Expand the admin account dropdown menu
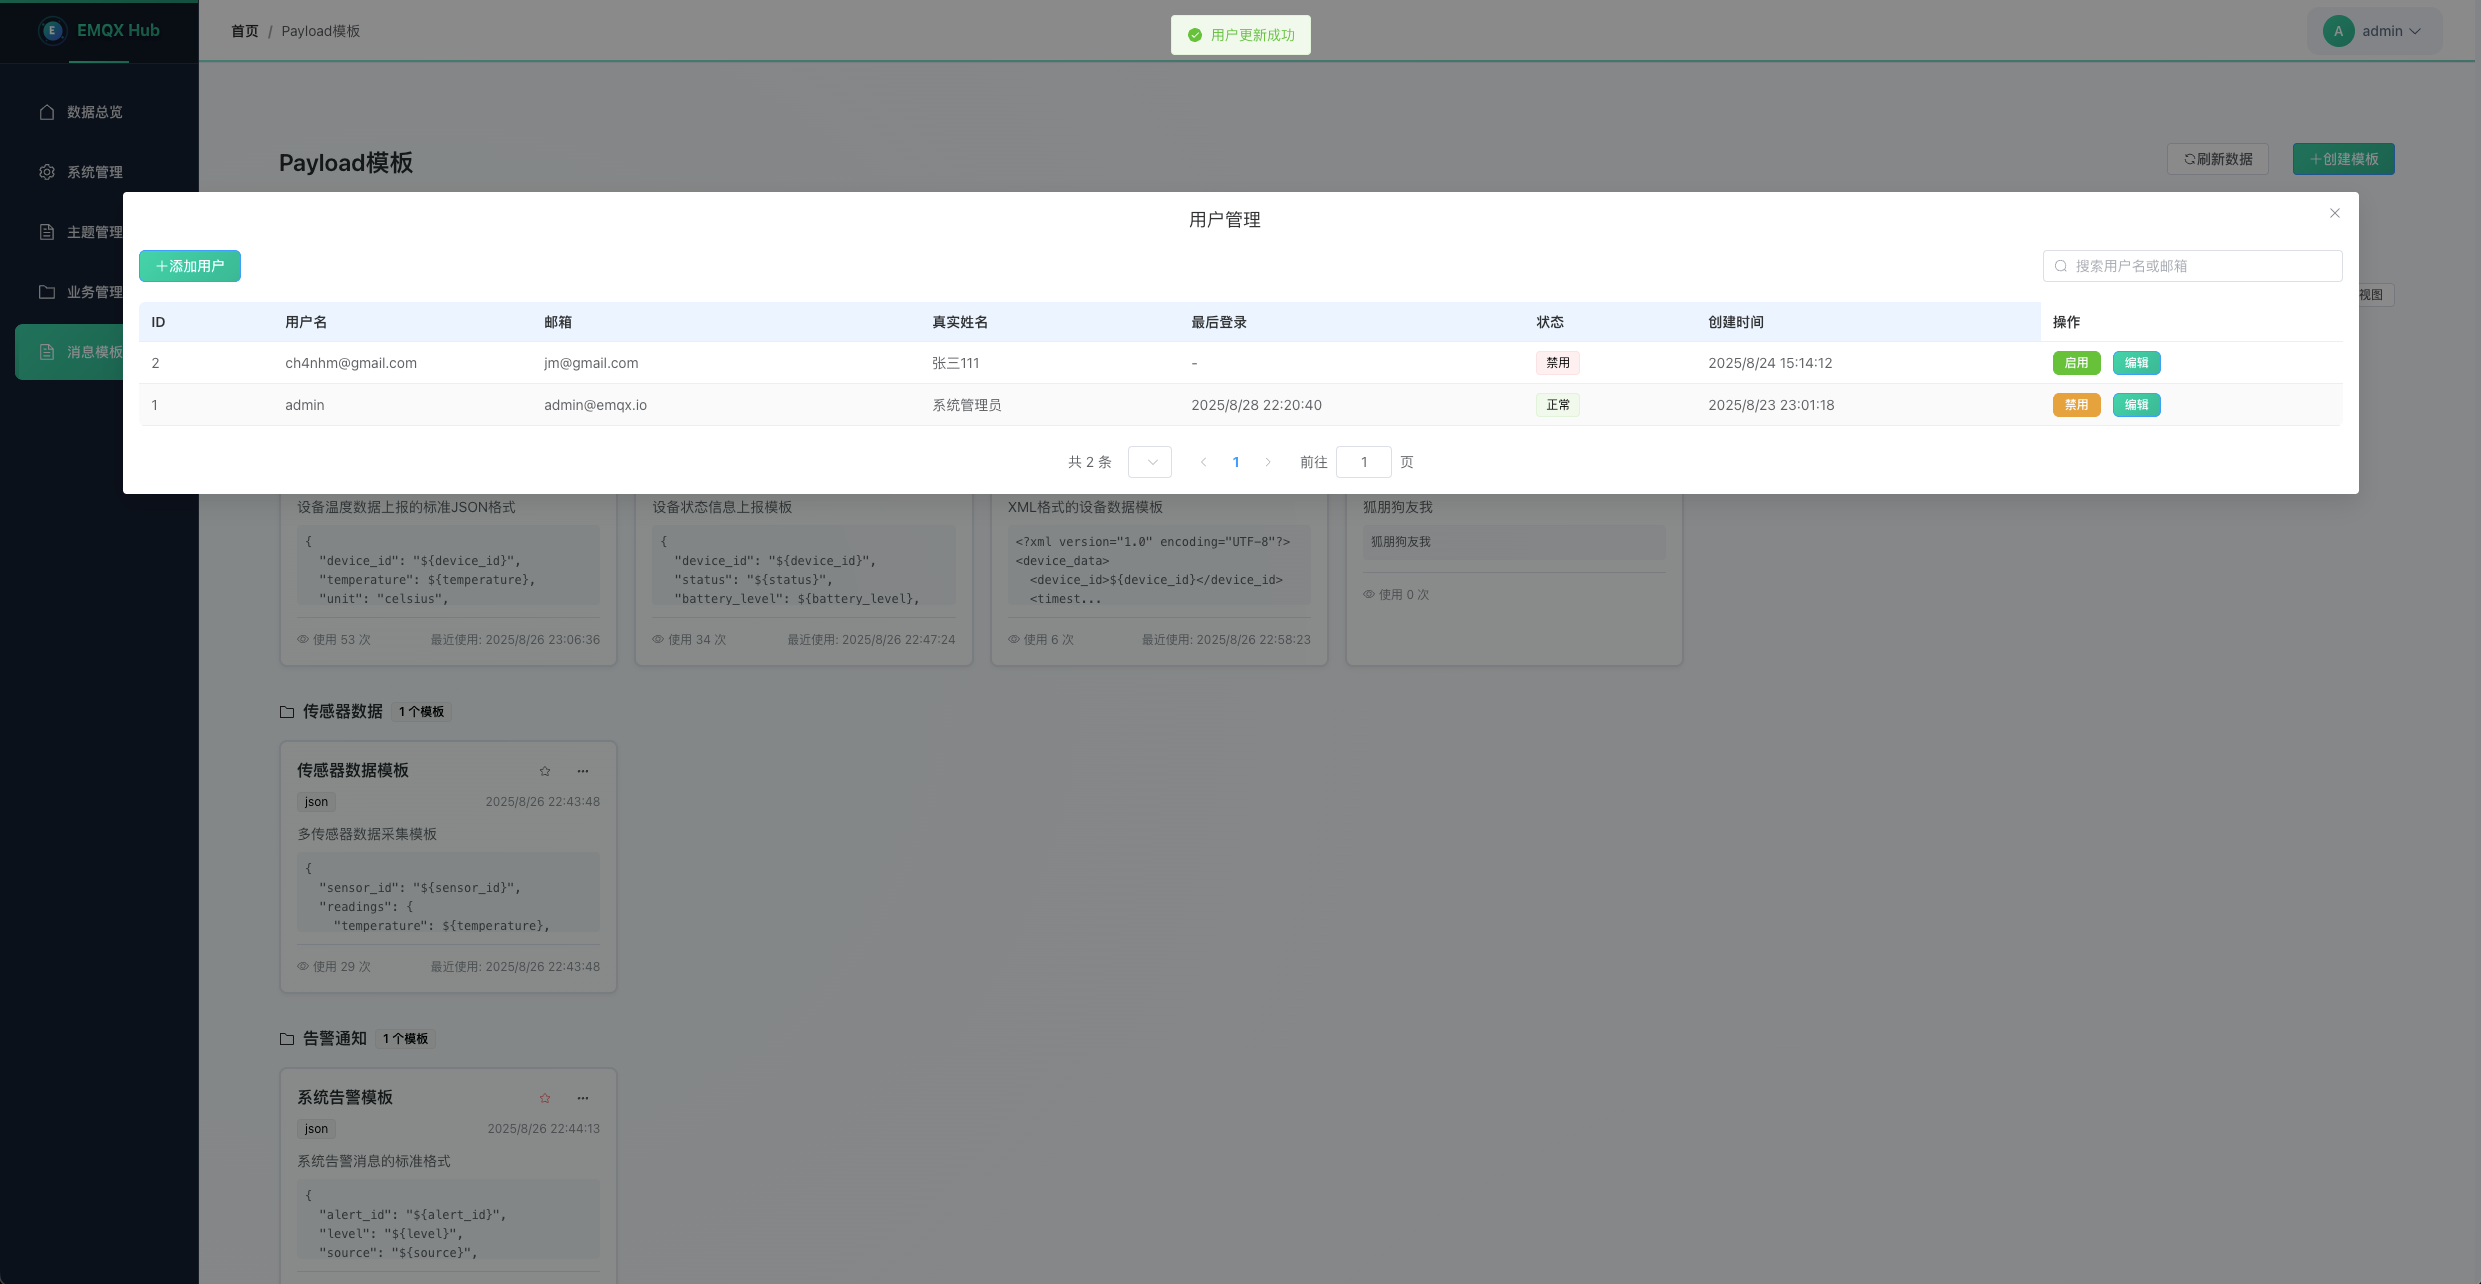 click(2415, 31)
